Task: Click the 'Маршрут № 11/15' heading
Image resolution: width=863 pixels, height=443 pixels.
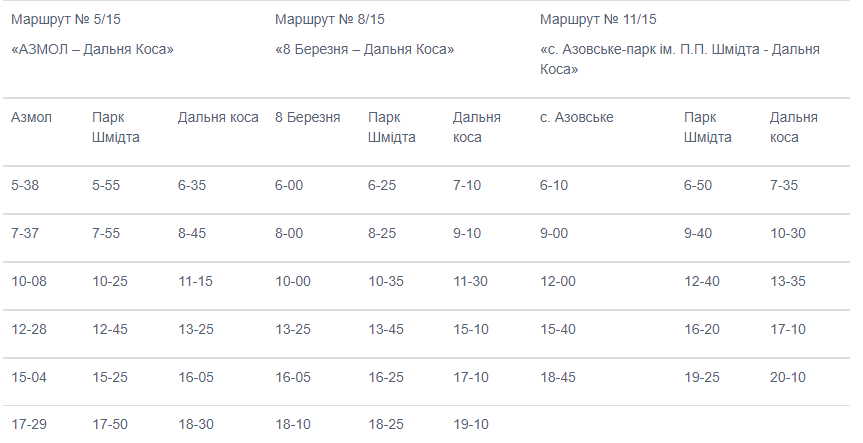Action: (x=598, y=20)
